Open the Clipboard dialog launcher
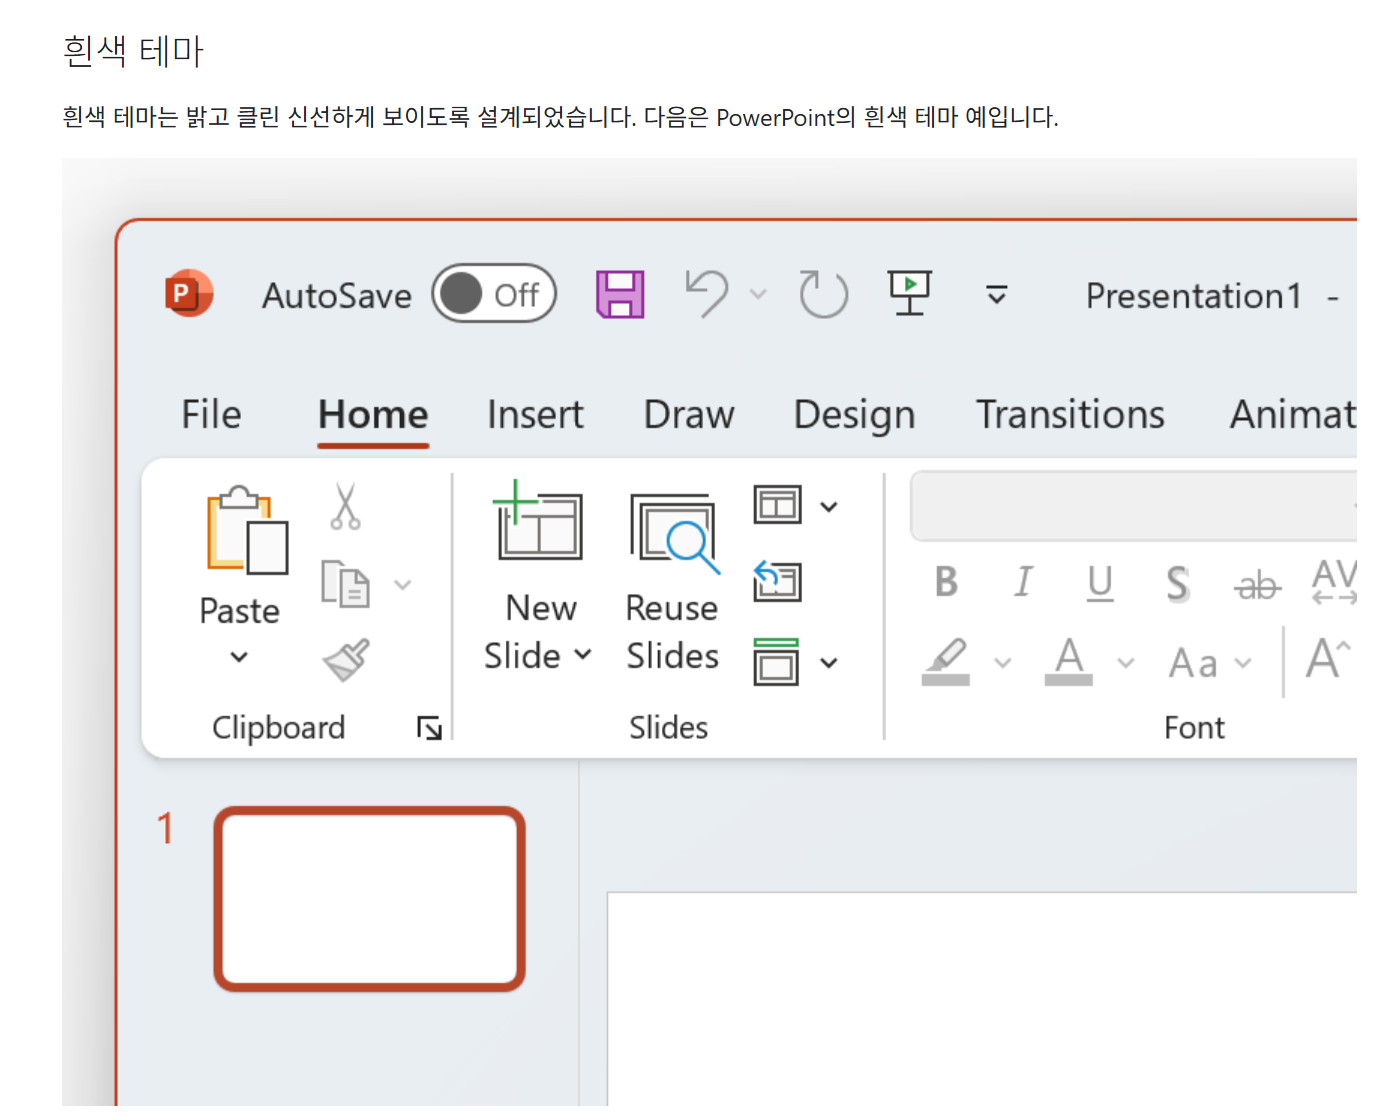The width and height of the screenshot is (1378, 1119). (429, 728)
